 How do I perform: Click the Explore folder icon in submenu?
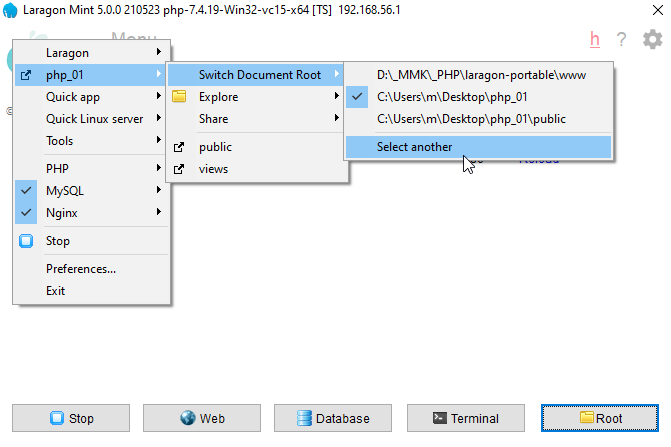pos(180,97)
